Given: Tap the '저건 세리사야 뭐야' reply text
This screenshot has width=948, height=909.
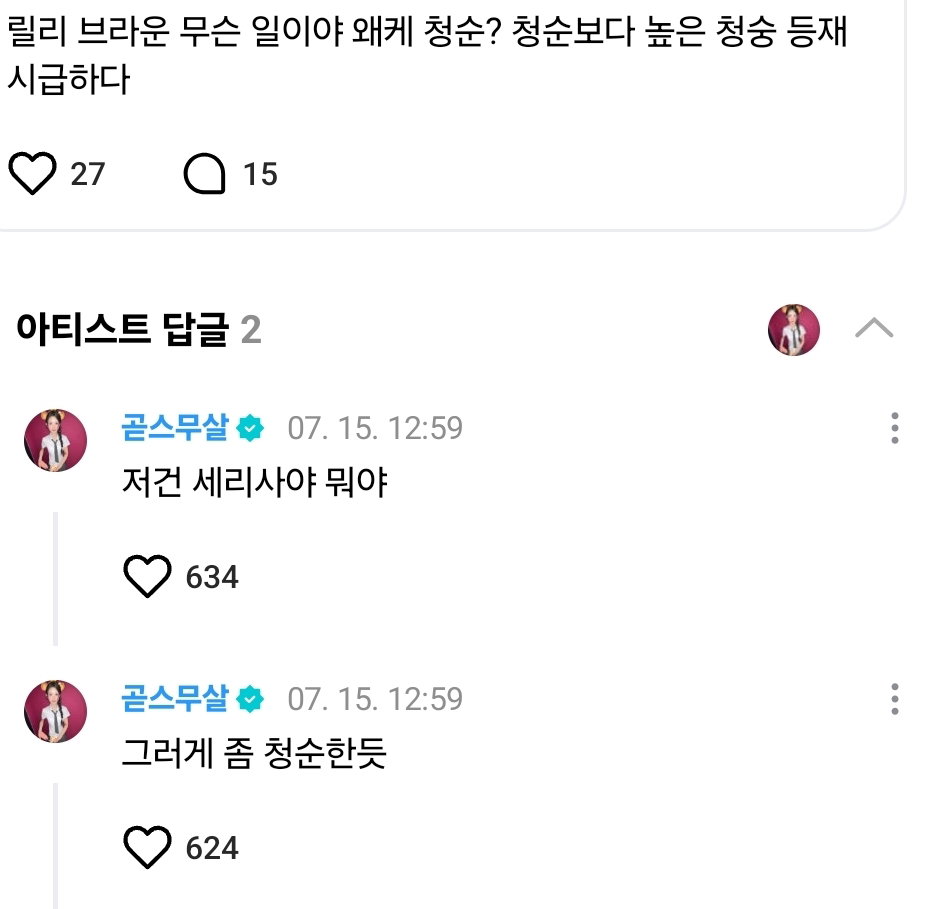Looking at the screenshot, I should coord(255,482).
